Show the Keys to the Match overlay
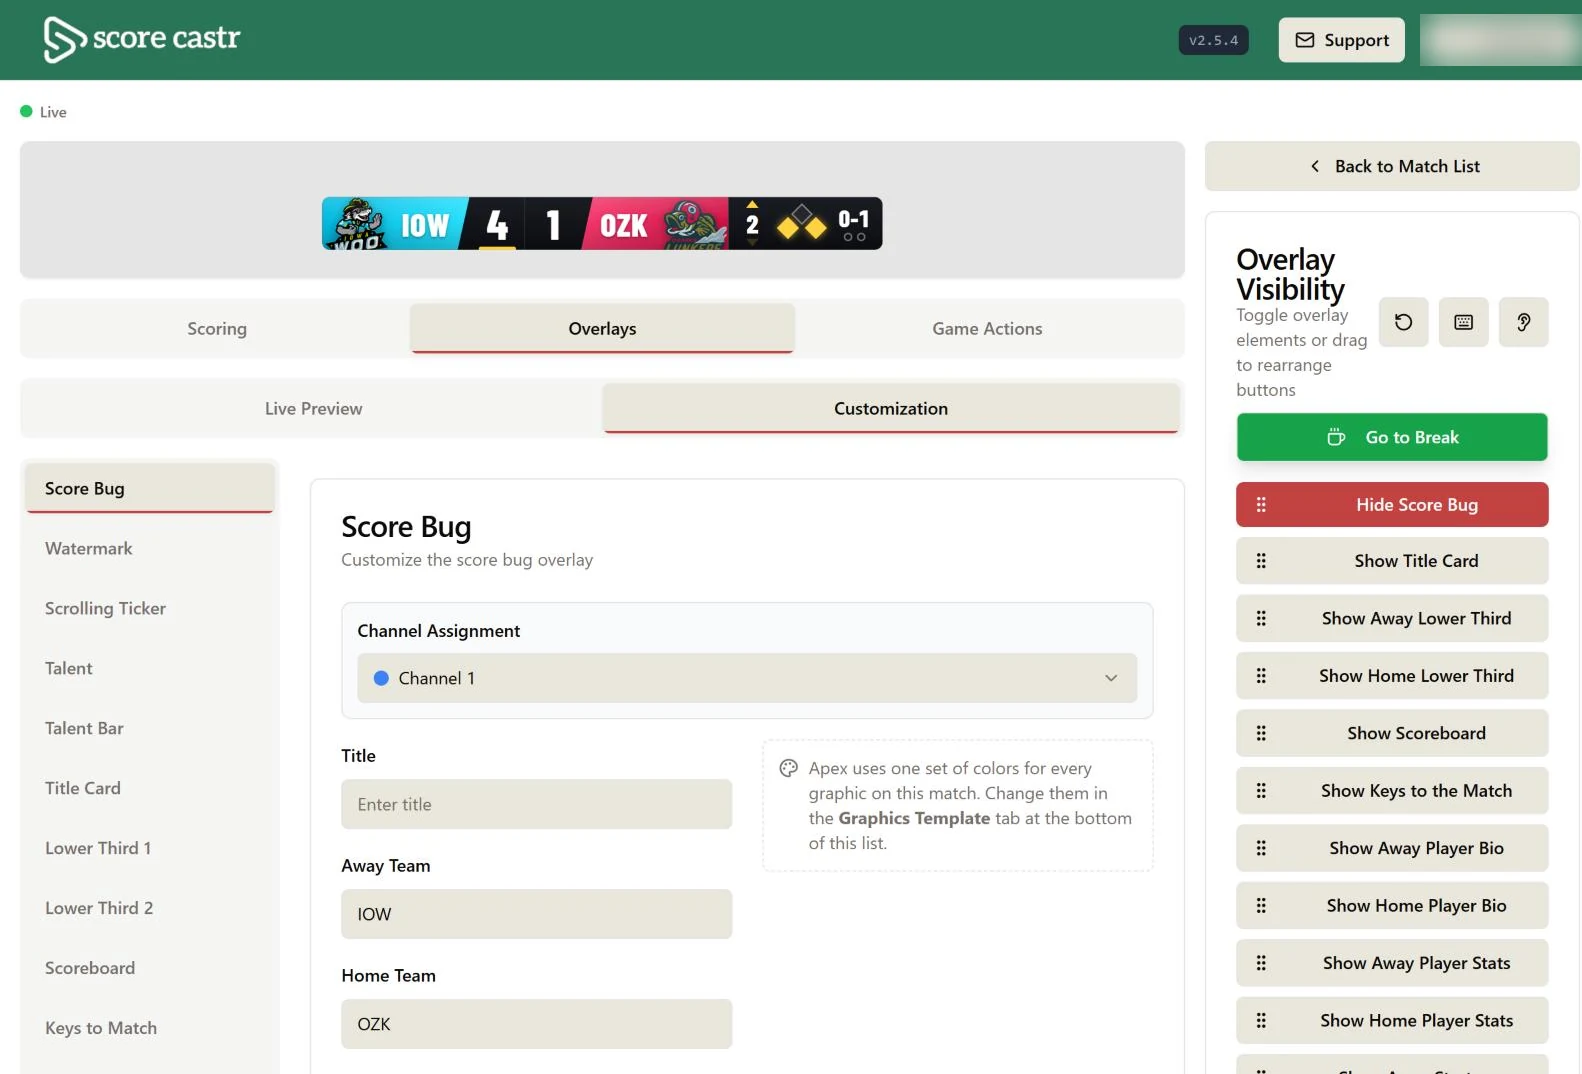The image size is (1582, 1074). pyautogui.click(x=1392, y=791)
